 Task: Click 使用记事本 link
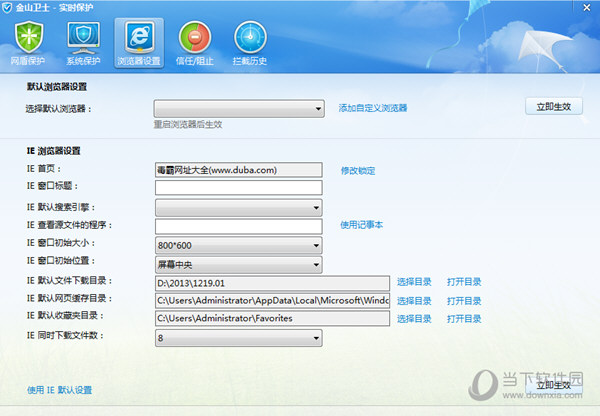[x=361, y=225]
